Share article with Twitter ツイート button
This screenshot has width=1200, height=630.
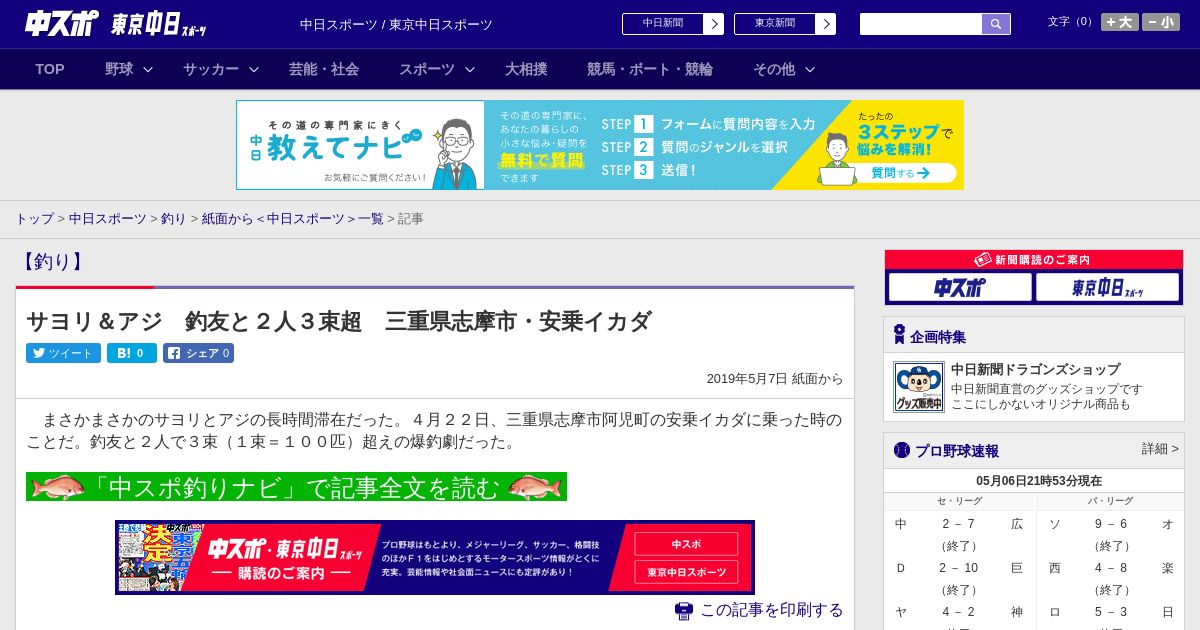tap(63, 353)
